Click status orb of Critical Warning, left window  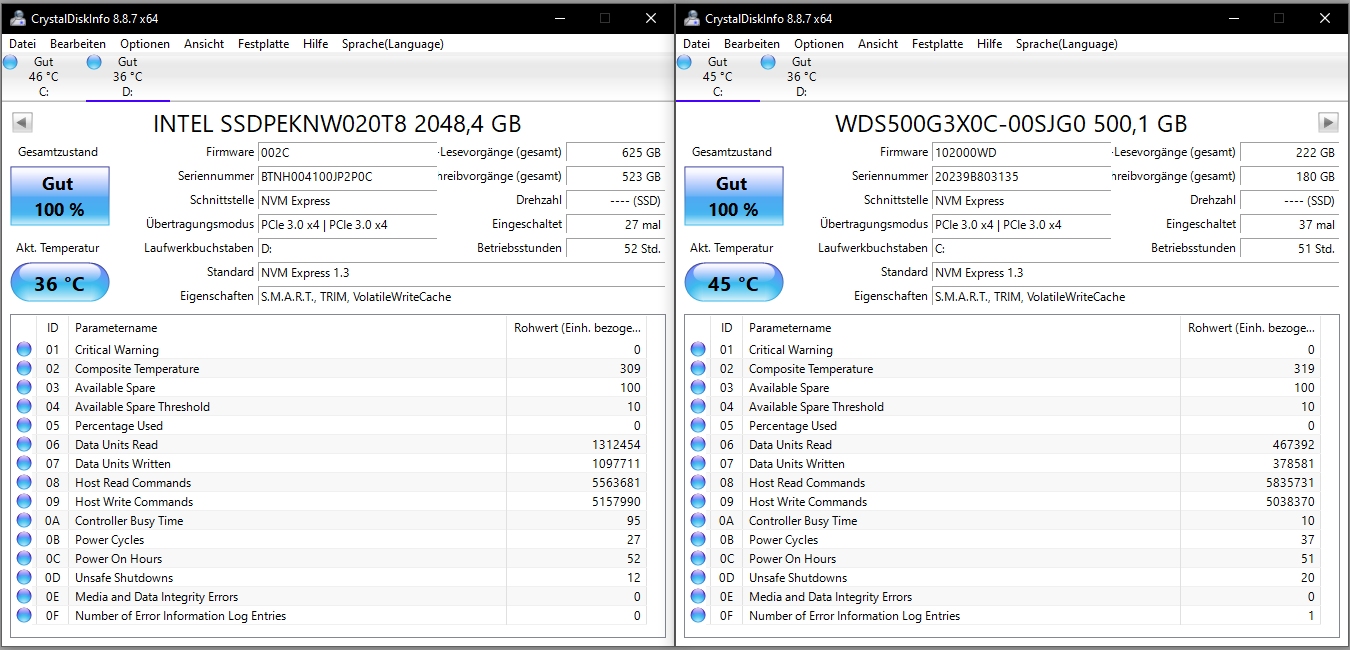24,350
